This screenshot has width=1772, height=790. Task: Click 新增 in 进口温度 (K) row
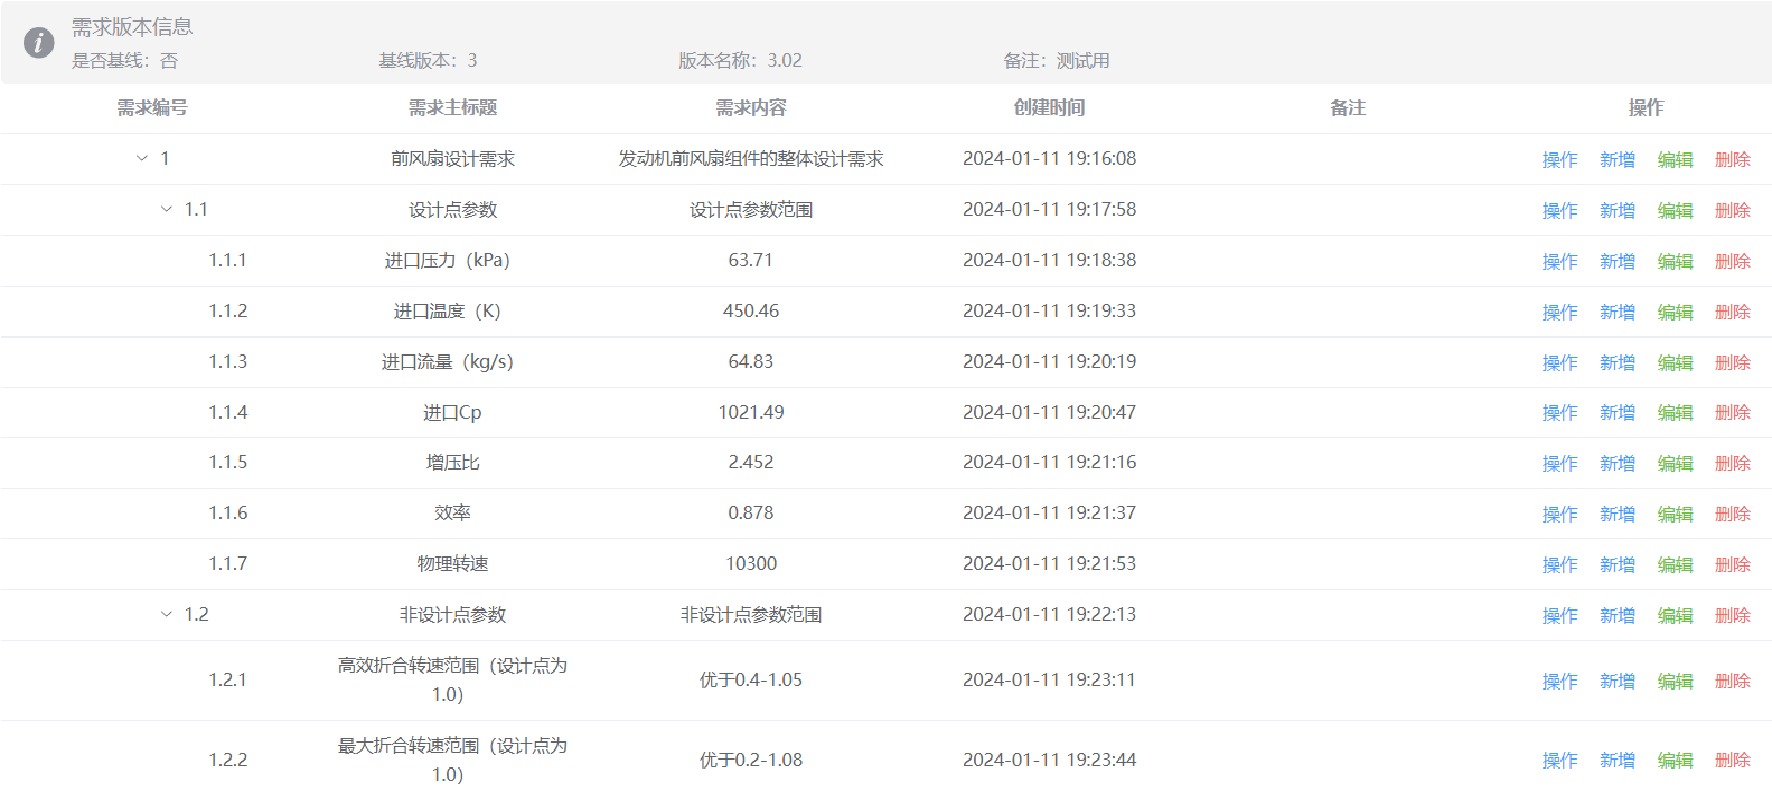coord(1617,313)
